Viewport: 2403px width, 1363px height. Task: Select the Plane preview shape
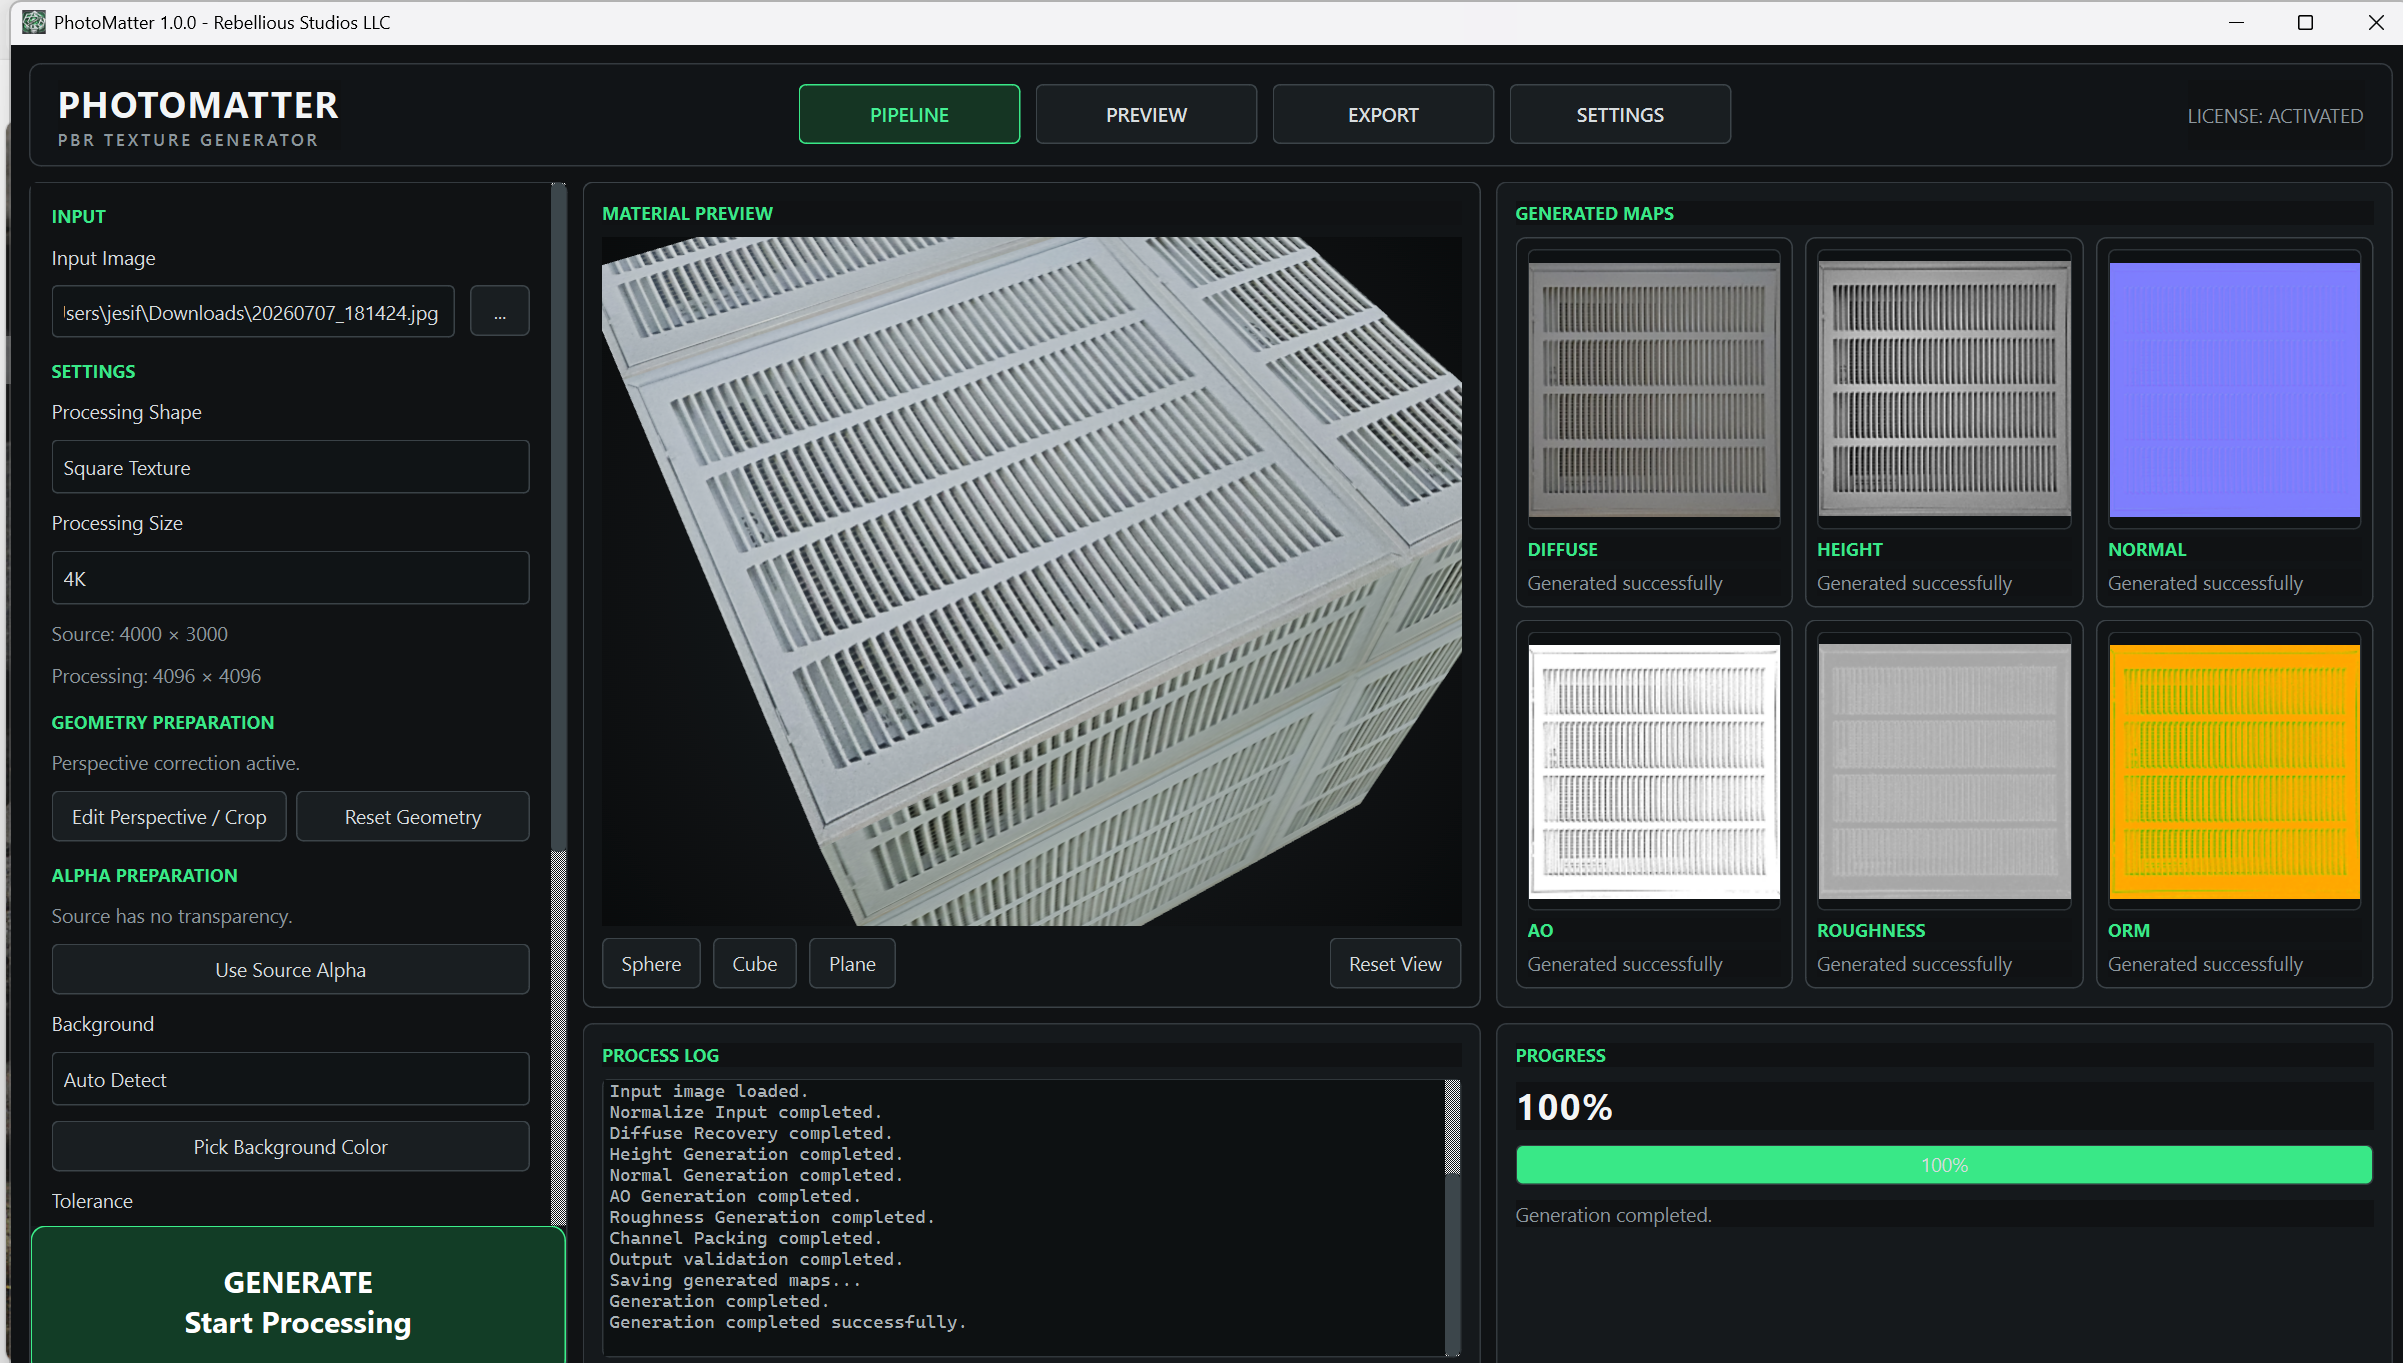point(852,964)
